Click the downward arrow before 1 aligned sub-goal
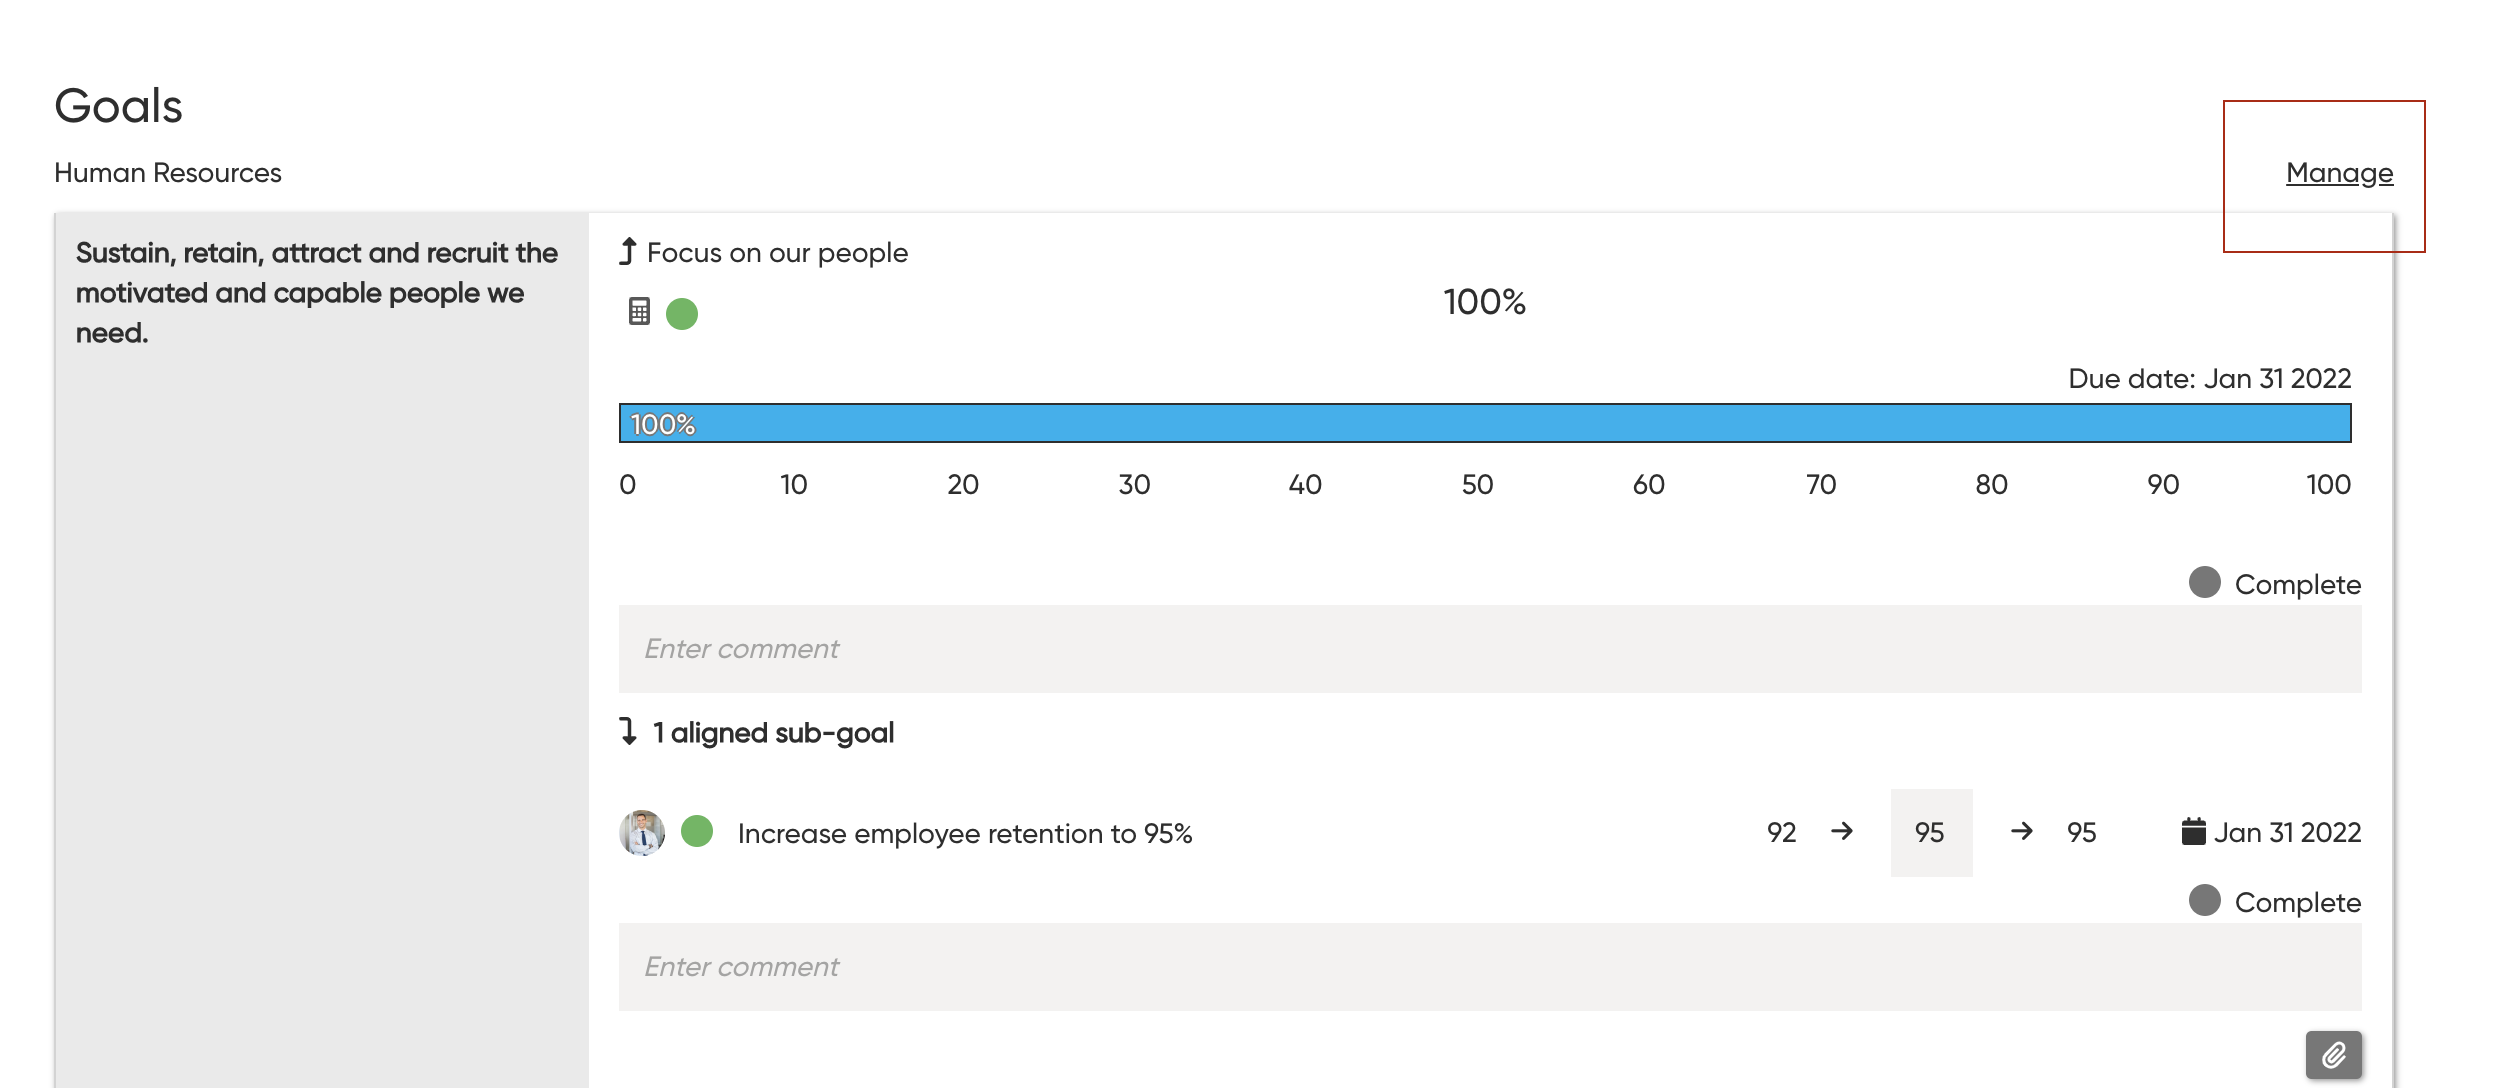Screen dimensions: 2512x1088 (x=628, y=731)
